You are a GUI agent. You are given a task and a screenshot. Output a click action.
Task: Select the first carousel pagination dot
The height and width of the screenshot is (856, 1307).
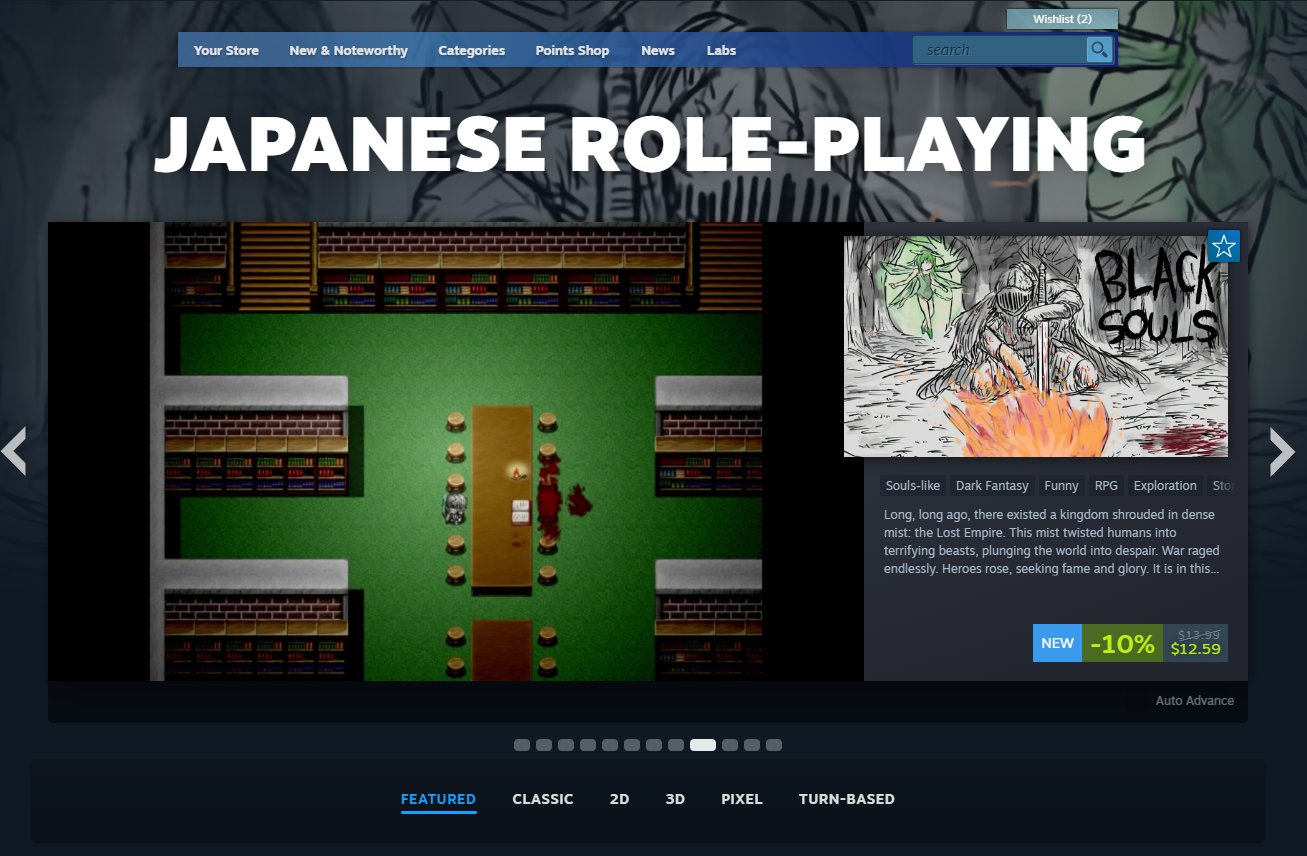pos(522,745)
